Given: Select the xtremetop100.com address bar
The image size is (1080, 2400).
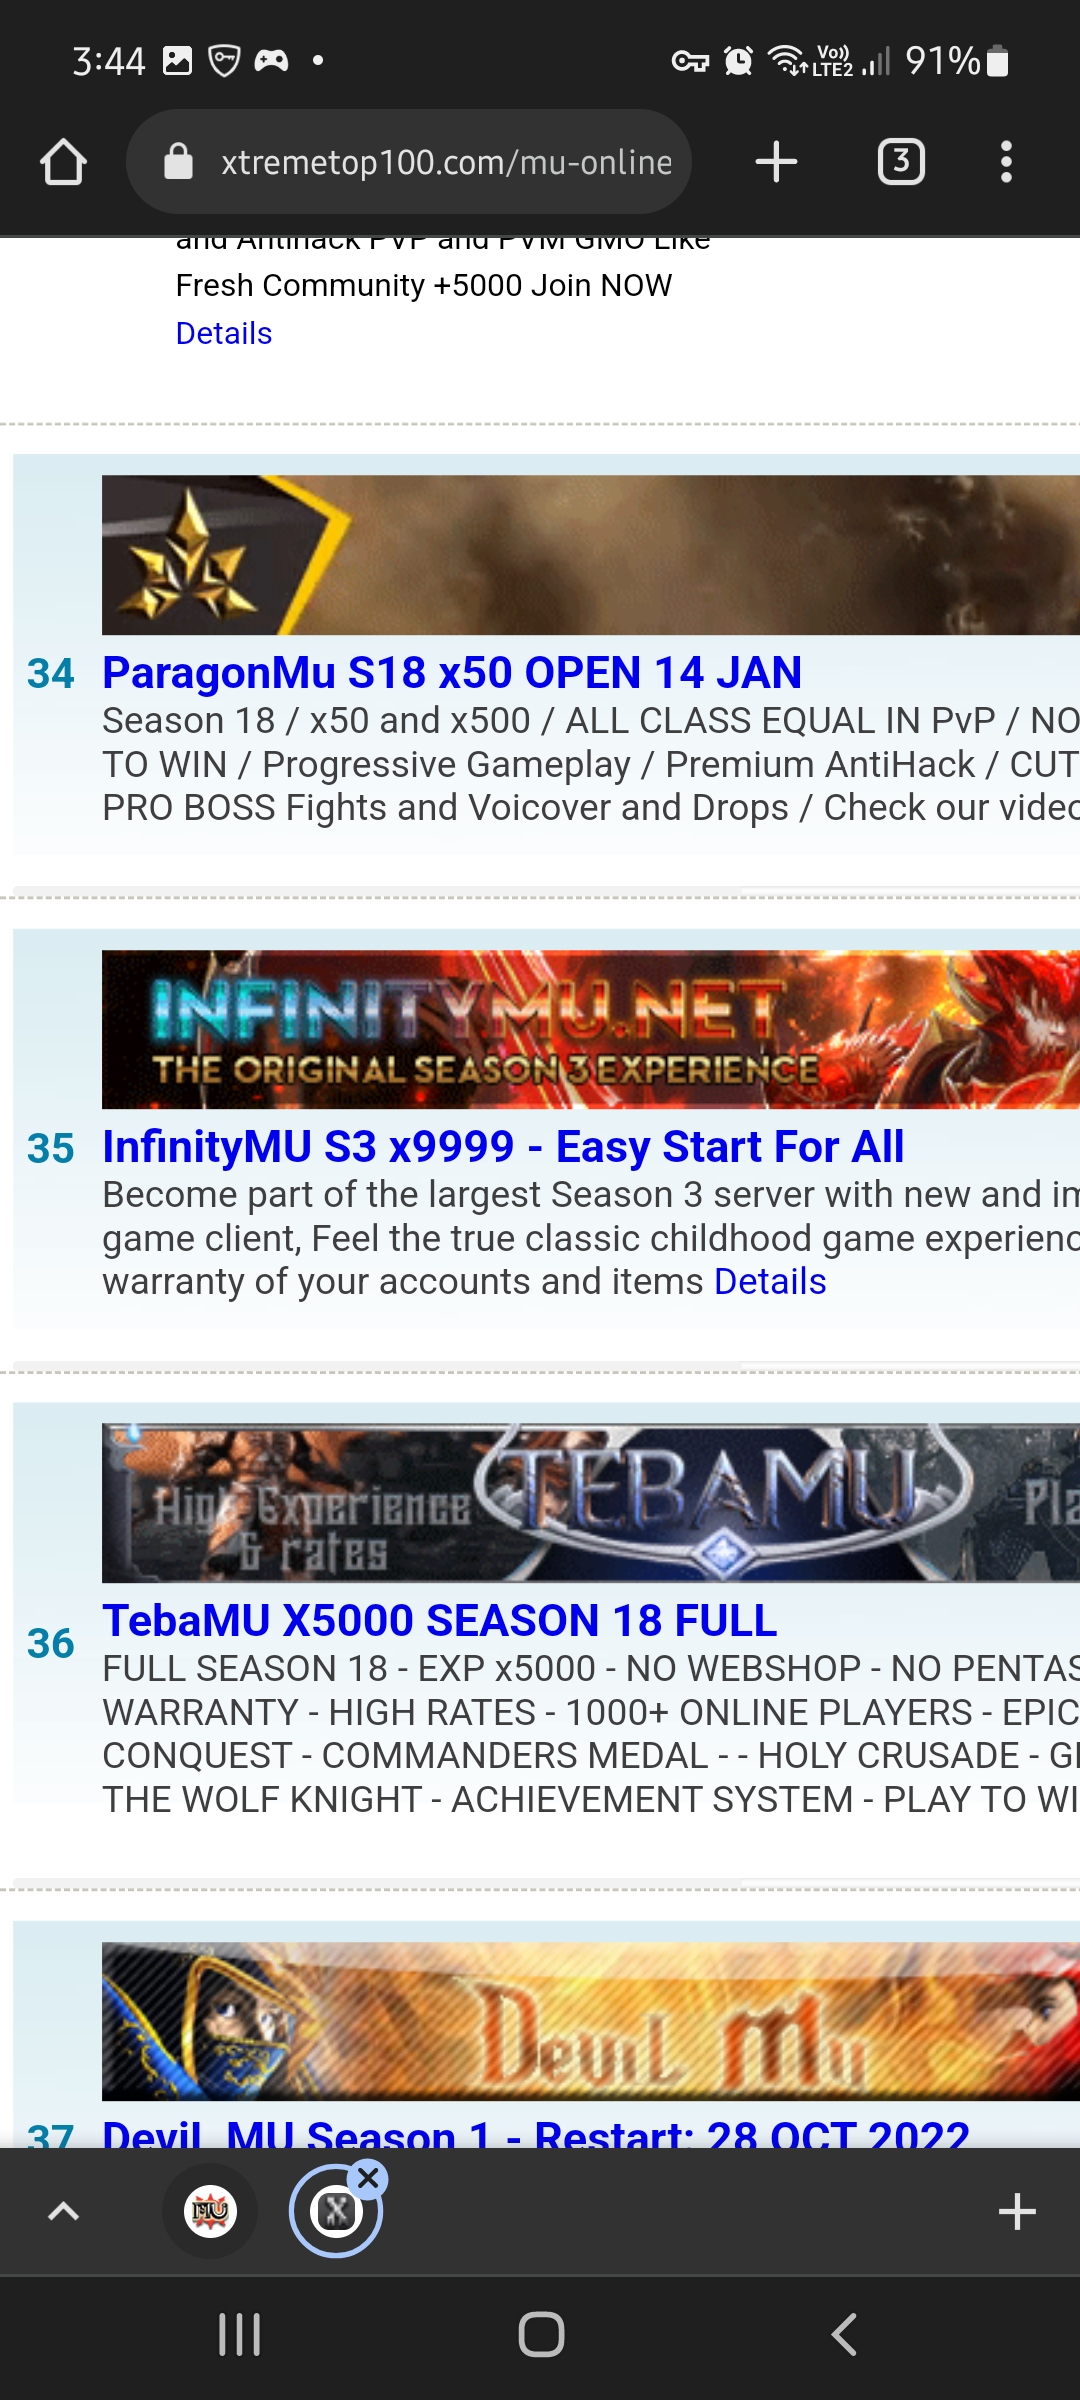Looking at the screenshot, I should (409, 162).
